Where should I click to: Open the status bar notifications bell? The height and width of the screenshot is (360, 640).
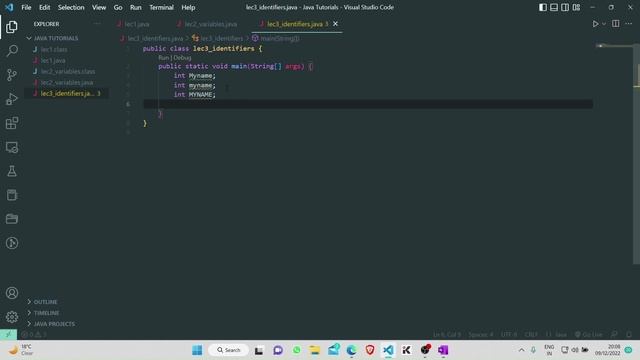click(x=629, y=335)
